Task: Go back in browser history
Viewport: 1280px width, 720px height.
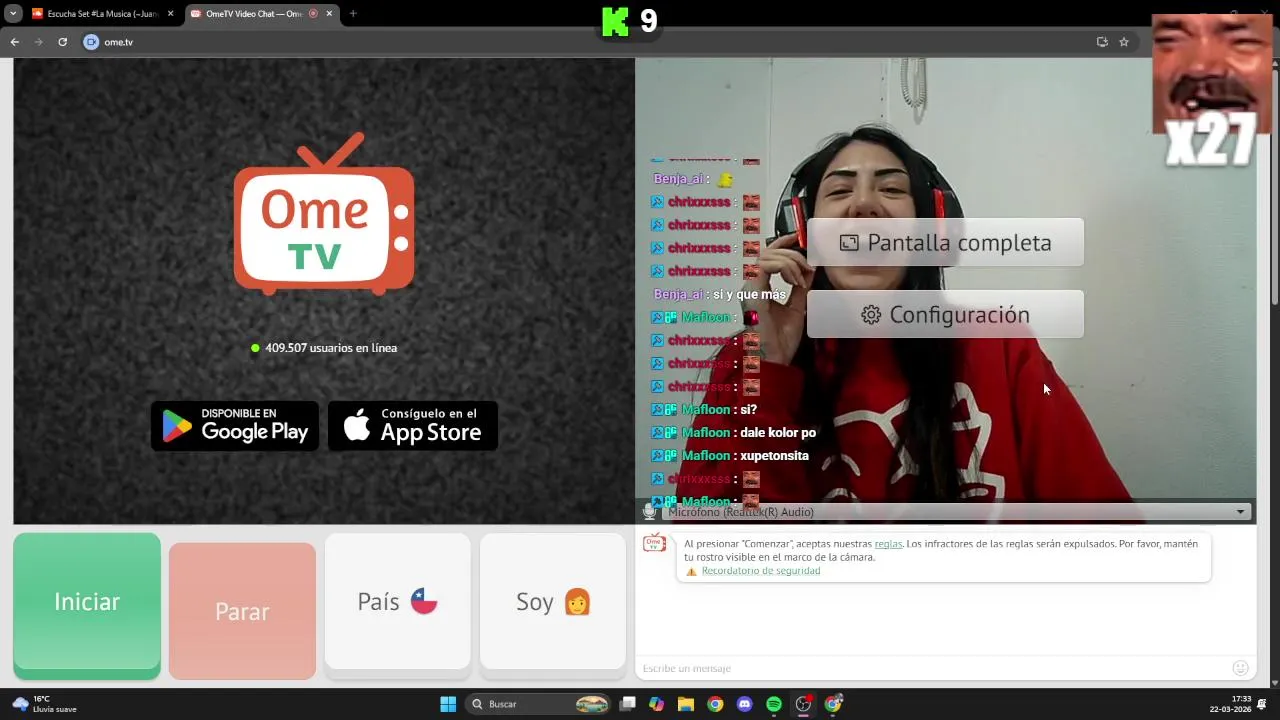Action: pyautogui.click(x=14, y=42)
